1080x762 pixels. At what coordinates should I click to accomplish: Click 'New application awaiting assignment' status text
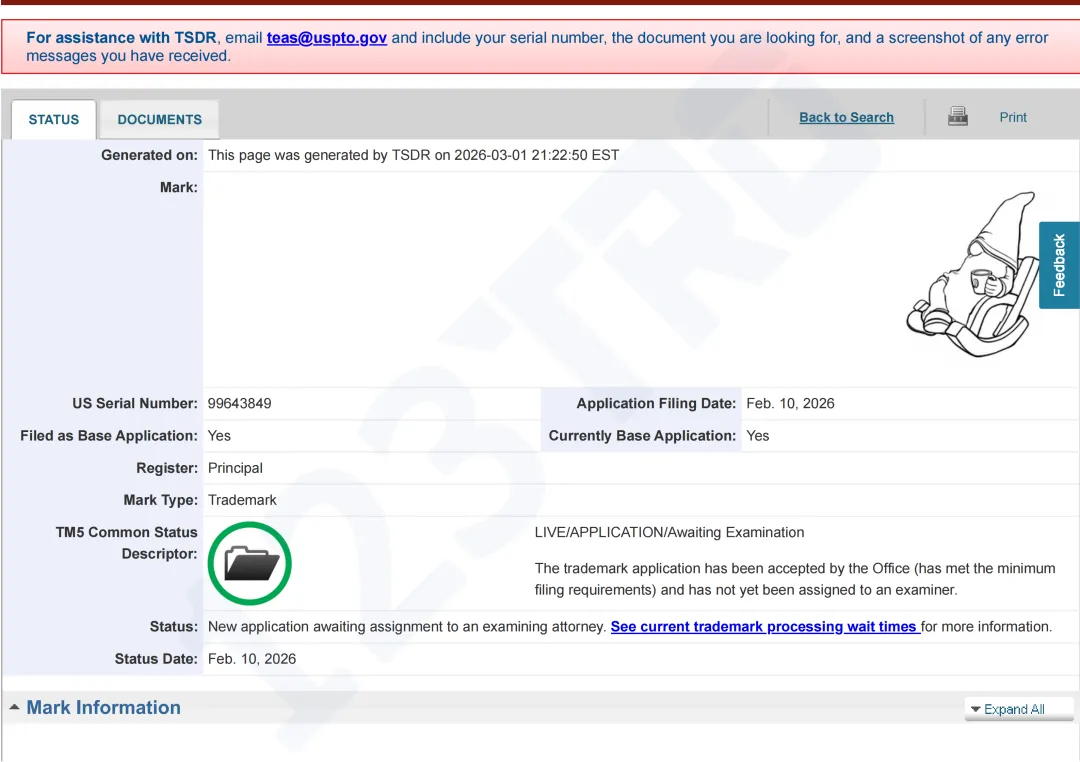(x=407, y=627)
